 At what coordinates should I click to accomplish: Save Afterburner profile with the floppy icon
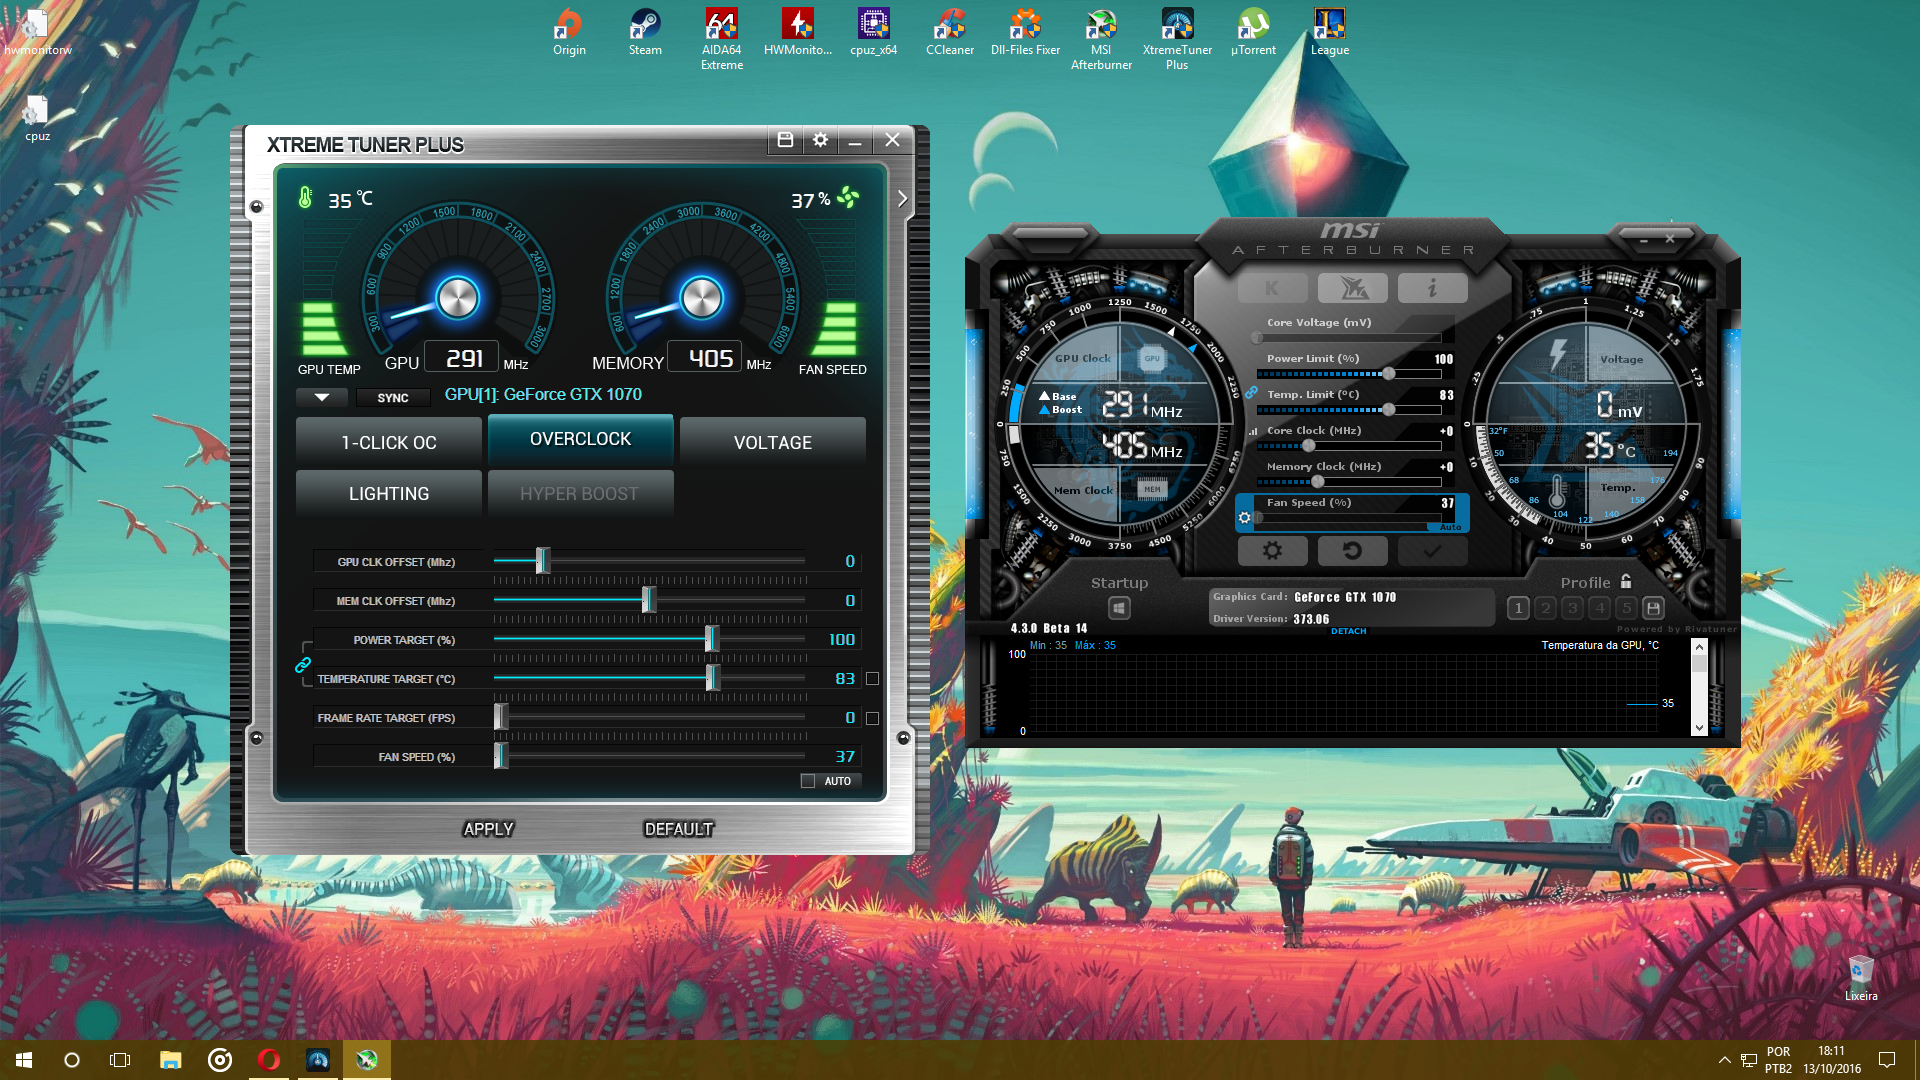pyautogui.click(x=1653, y=608)
